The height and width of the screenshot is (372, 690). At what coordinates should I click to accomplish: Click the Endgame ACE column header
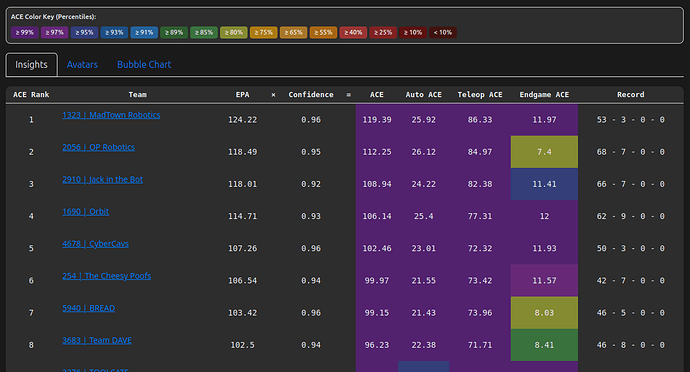[544, 95]
